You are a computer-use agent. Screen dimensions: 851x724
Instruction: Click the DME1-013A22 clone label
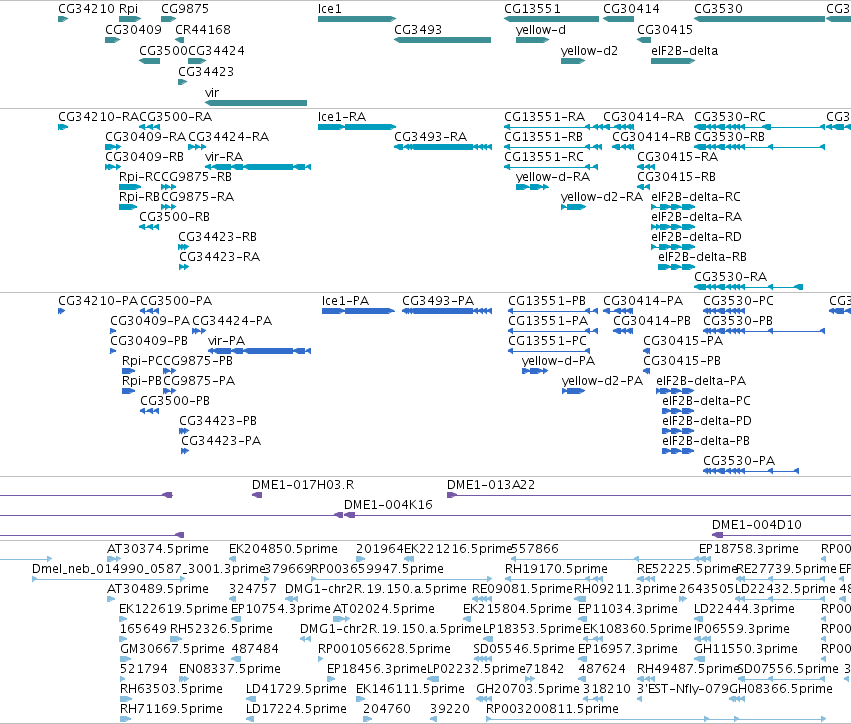[x=491, y=485]
